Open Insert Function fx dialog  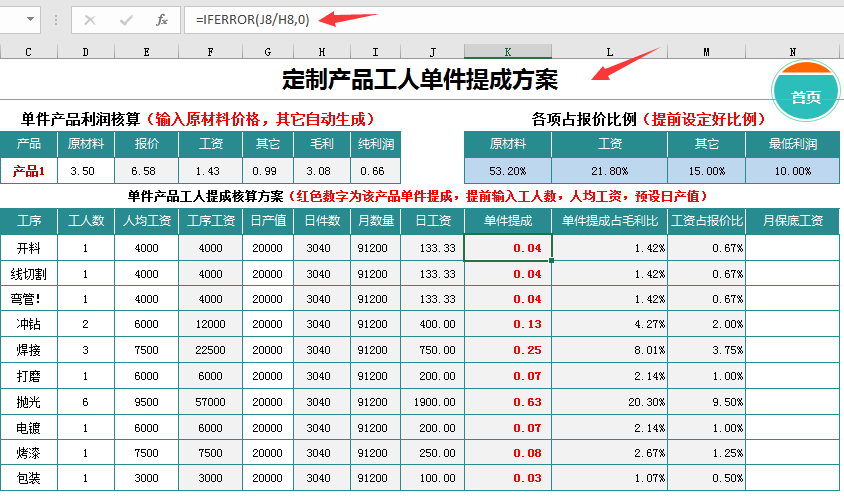(x=161, y=20)
